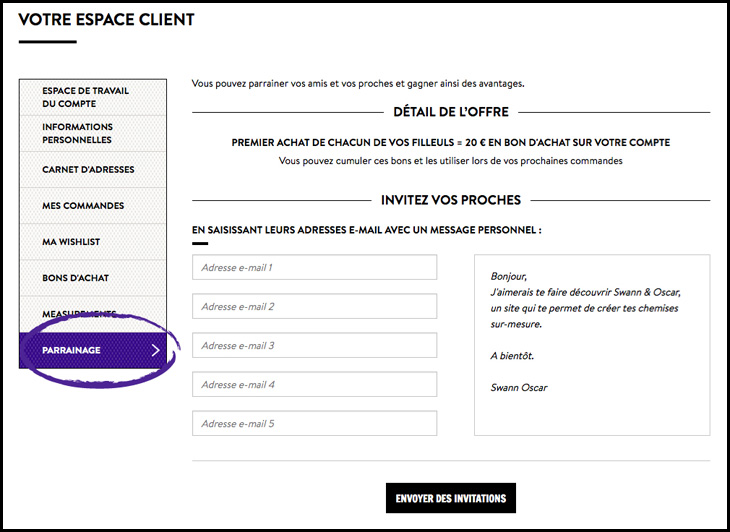Open Carnet d'adresses in sidebar
Screen dimensions: 730x532
pyautogui.click(x=88, y=170)
